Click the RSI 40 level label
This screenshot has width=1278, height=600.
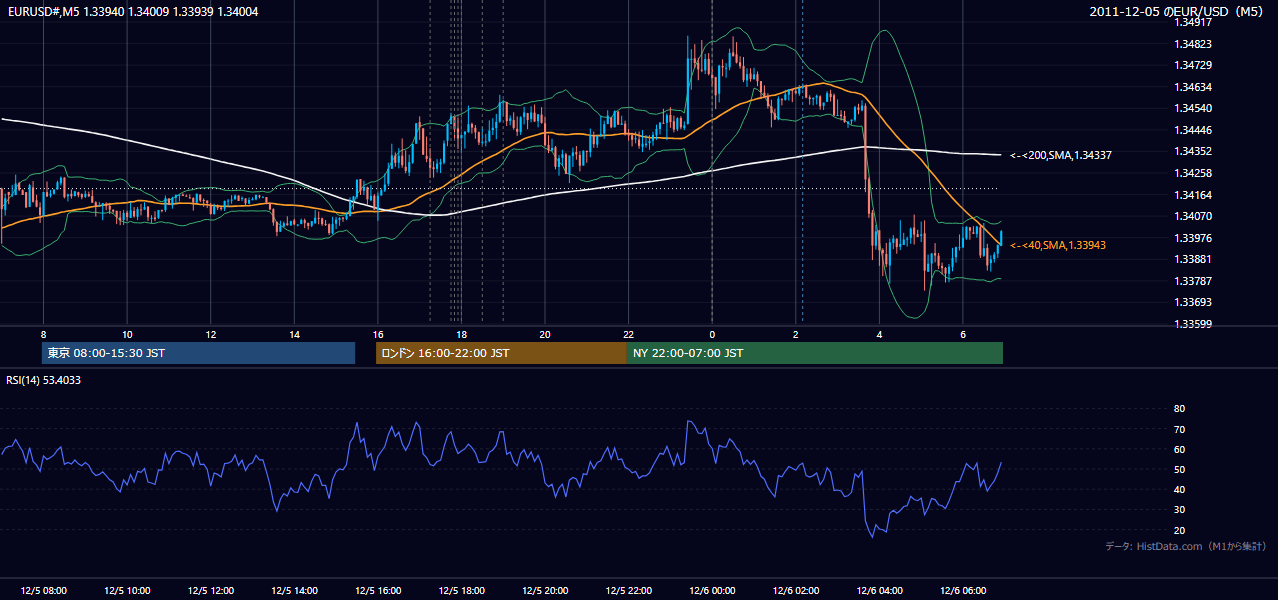(x=1179, y=490)
